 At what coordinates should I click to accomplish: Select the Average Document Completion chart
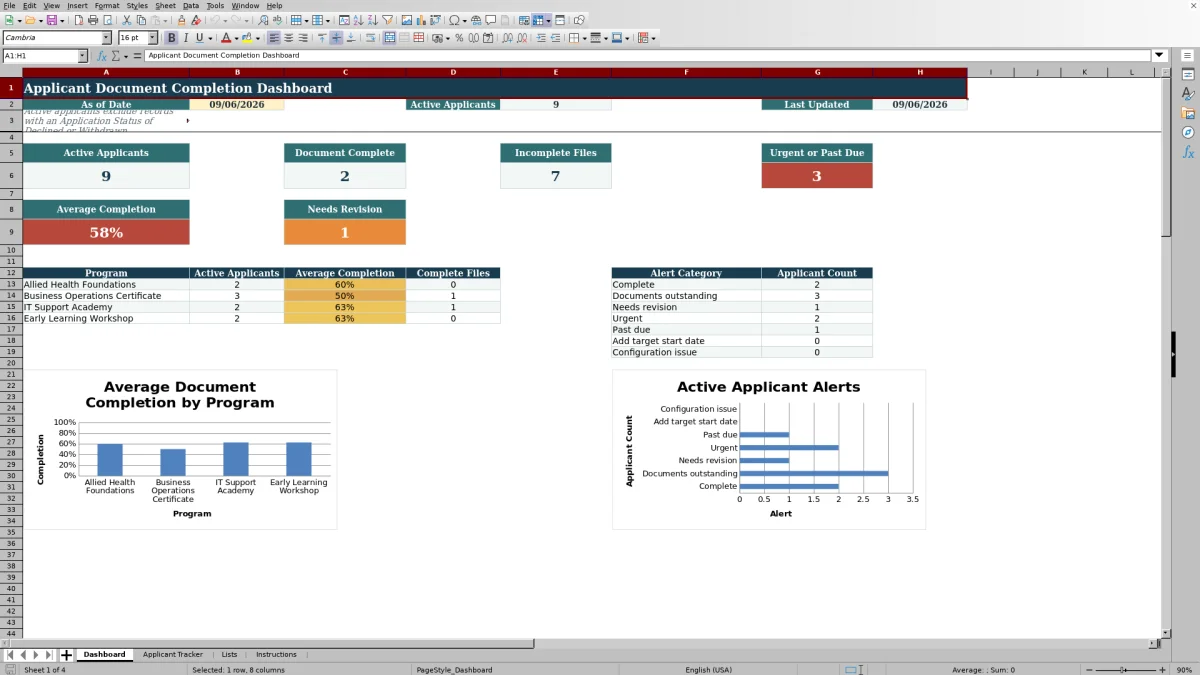click(180, 449)
